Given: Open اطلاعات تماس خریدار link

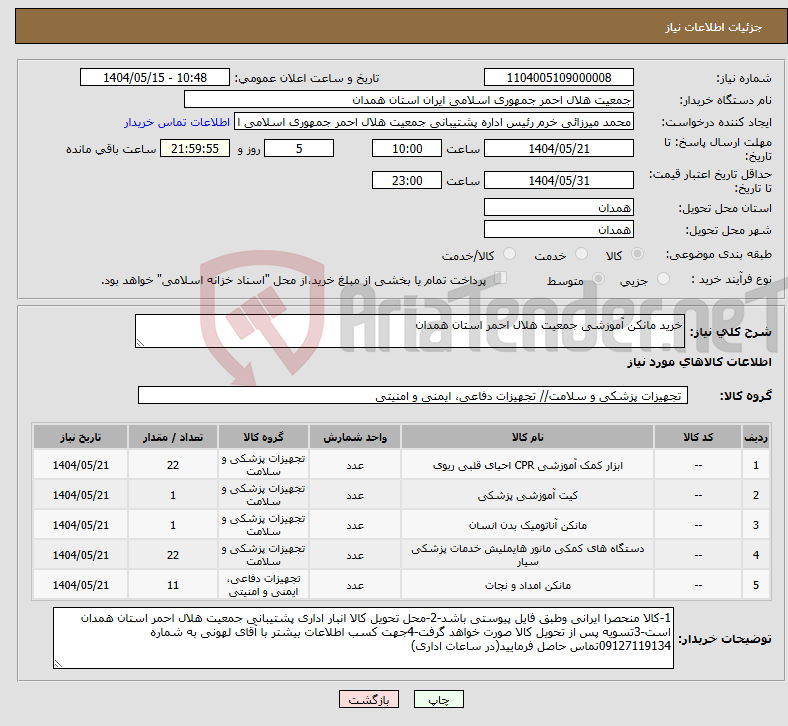Looking at the screenshot, I should 177,122.
